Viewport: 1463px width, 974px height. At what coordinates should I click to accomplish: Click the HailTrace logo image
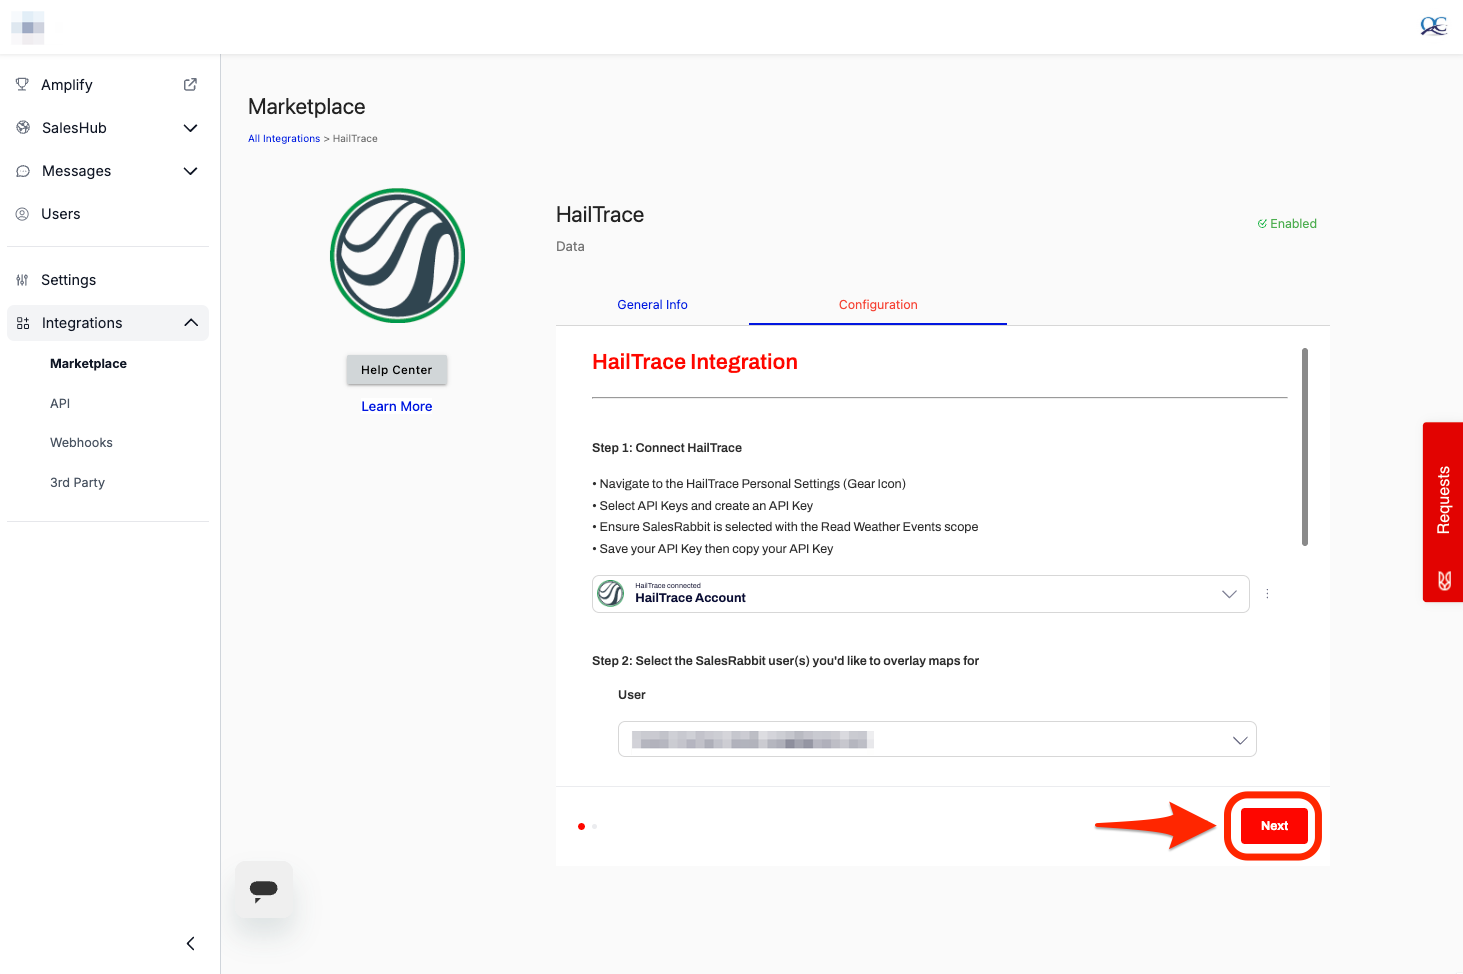coord(397,256)
